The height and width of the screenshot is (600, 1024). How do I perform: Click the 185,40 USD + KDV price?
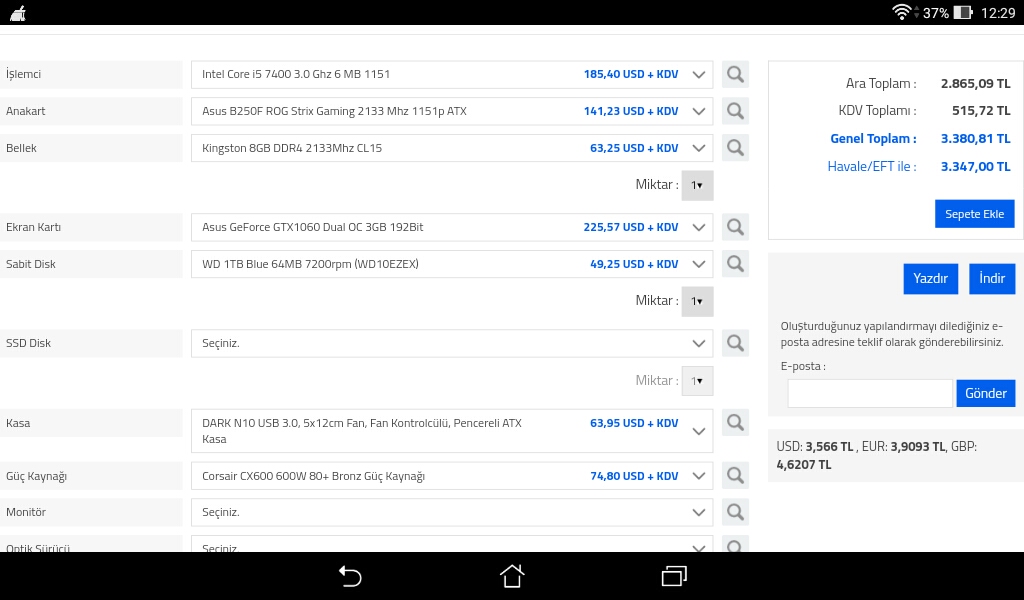[631, 74]
